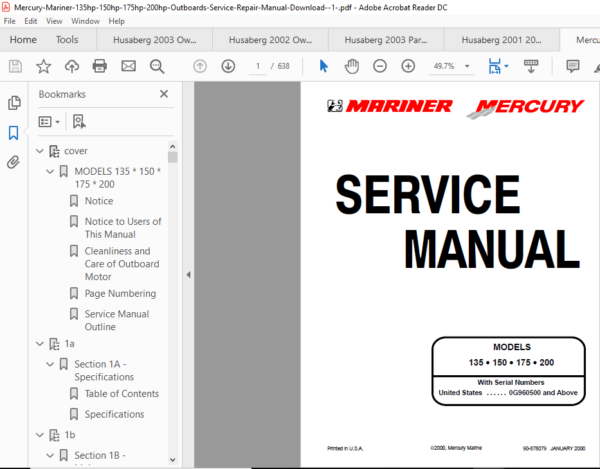Viewport: 600px width, 469px height.
Task: Click the Acrobat PDF title bar icon
Action: [6, 7]
